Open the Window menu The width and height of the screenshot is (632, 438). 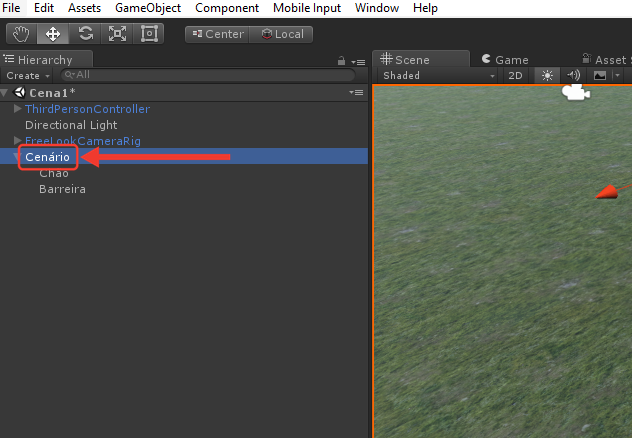tap(377, 8)
